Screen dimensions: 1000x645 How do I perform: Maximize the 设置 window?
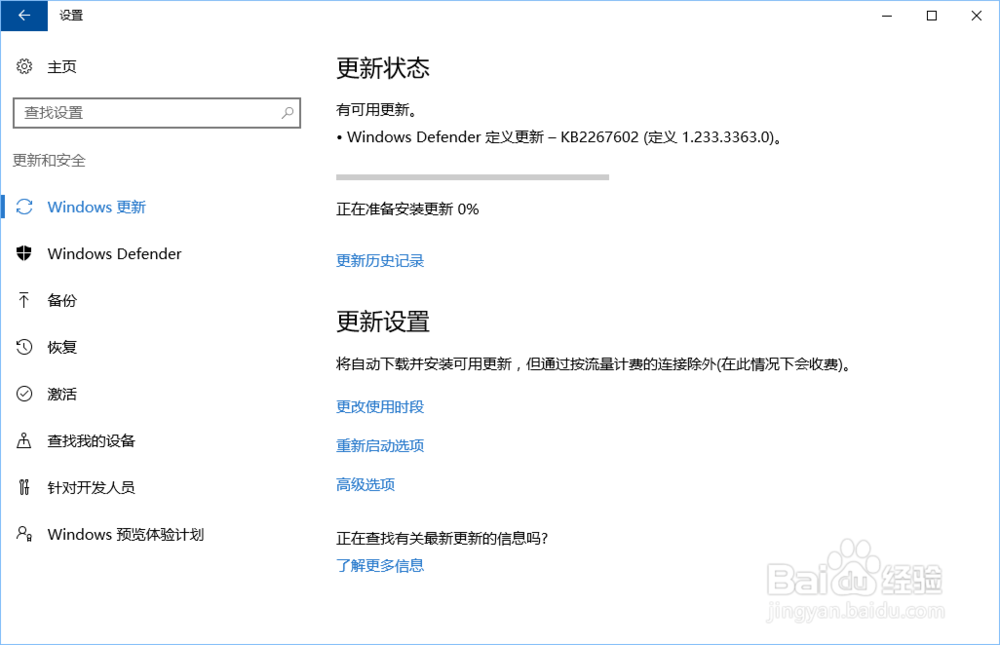pyautogui.click(x=932, y=15)
